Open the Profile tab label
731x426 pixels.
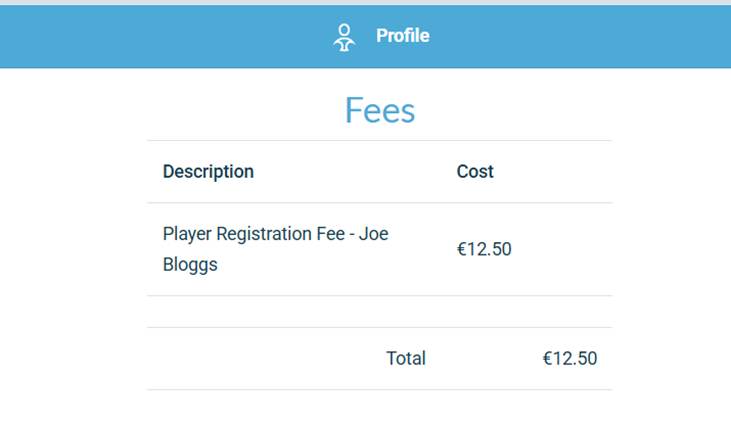402,36
